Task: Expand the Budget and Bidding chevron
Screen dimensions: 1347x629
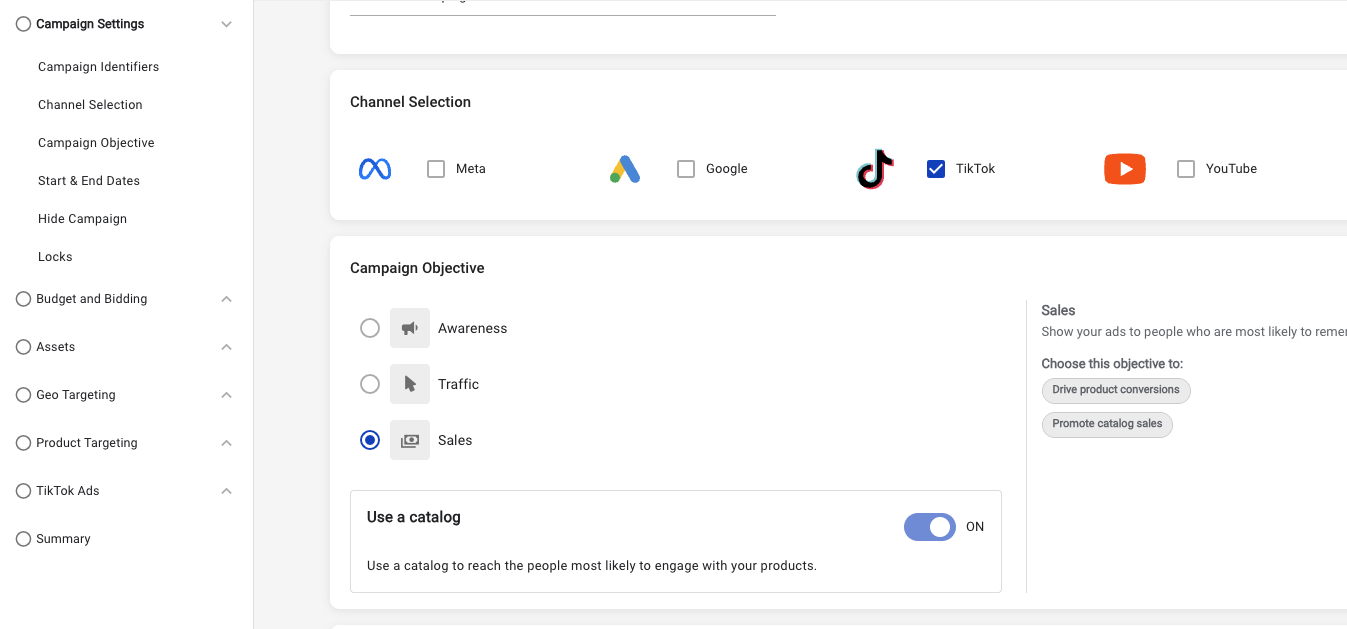Action: click(227, 299)
